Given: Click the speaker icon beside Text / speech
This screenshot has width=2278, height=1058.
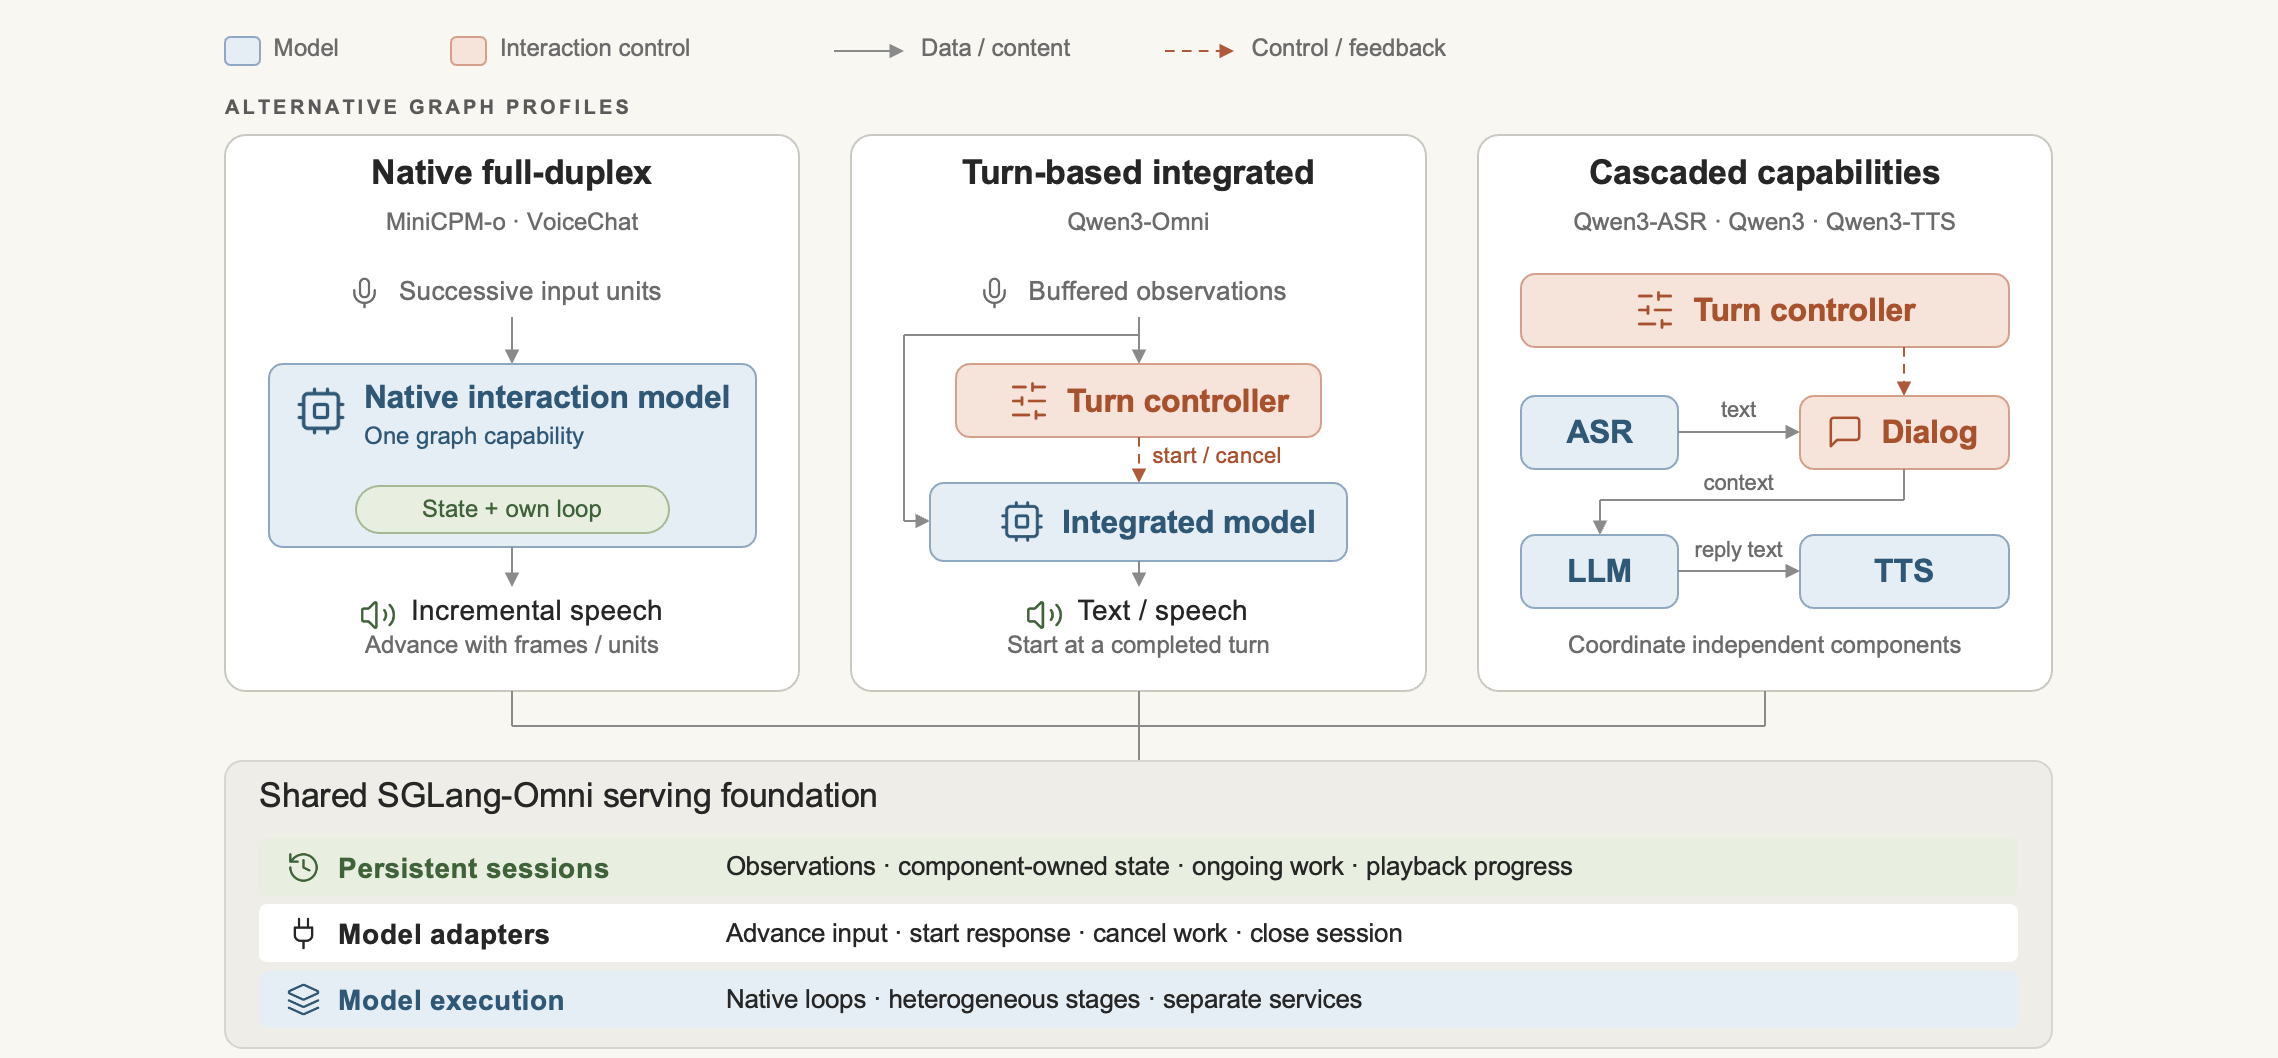Looking at the screenshot, I should (1045, 613).
